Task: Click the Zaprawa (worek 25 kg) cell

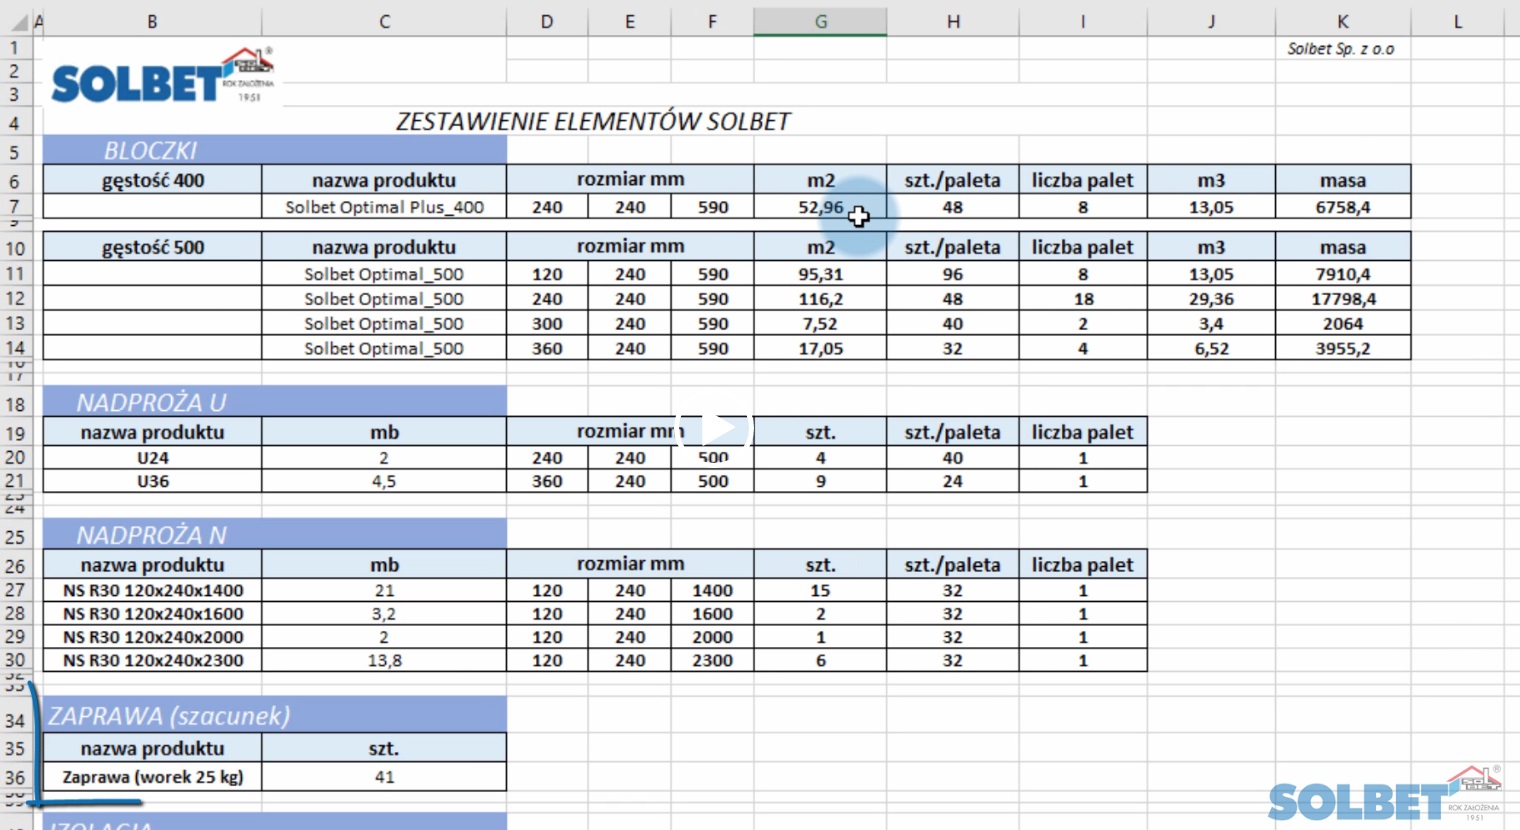Action: point(152,777)
